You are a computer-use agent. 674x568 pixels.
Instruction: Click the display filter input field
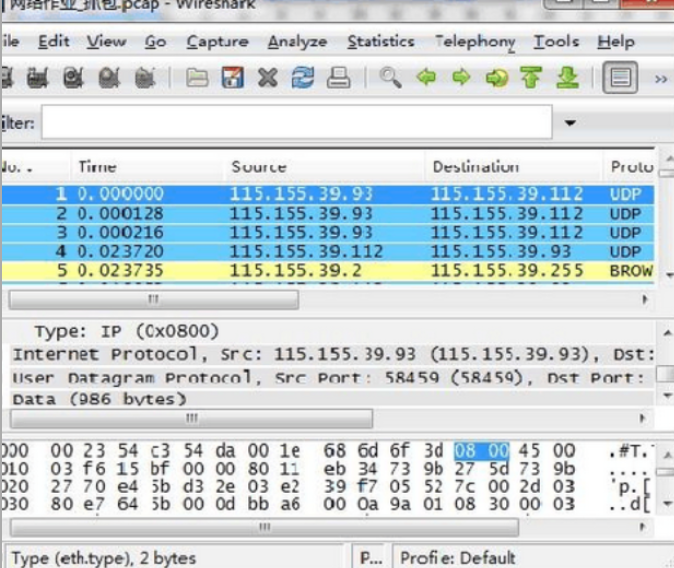tap(297, 122)
